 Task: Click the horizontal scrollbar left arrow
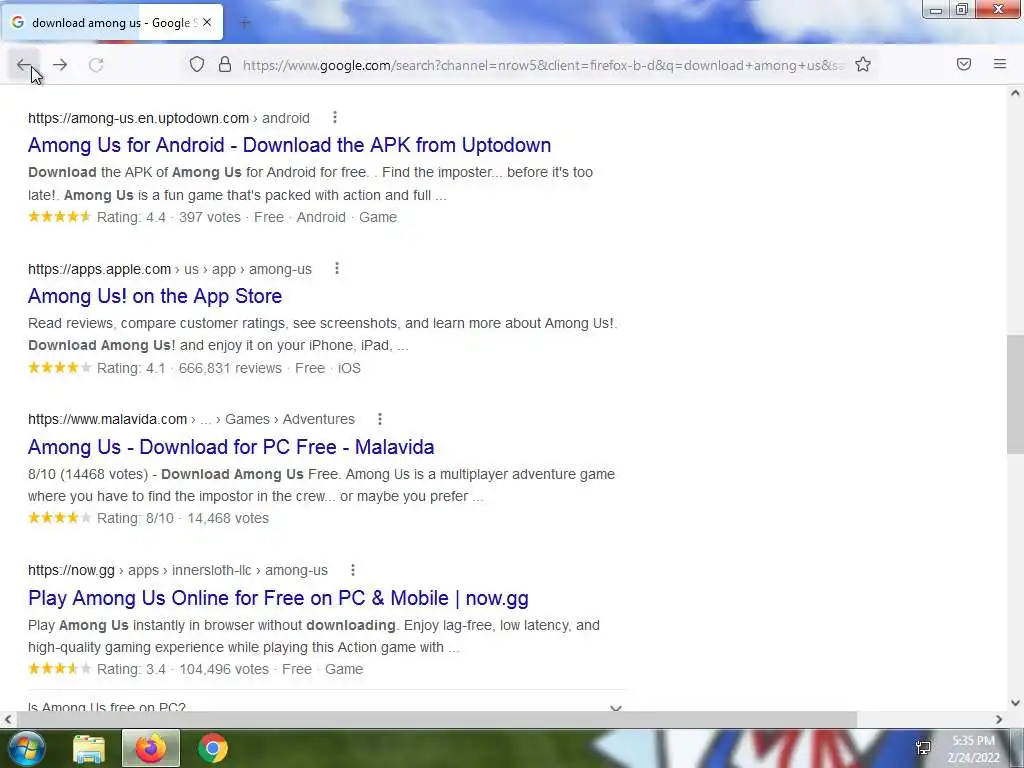(x=8, y=720)
